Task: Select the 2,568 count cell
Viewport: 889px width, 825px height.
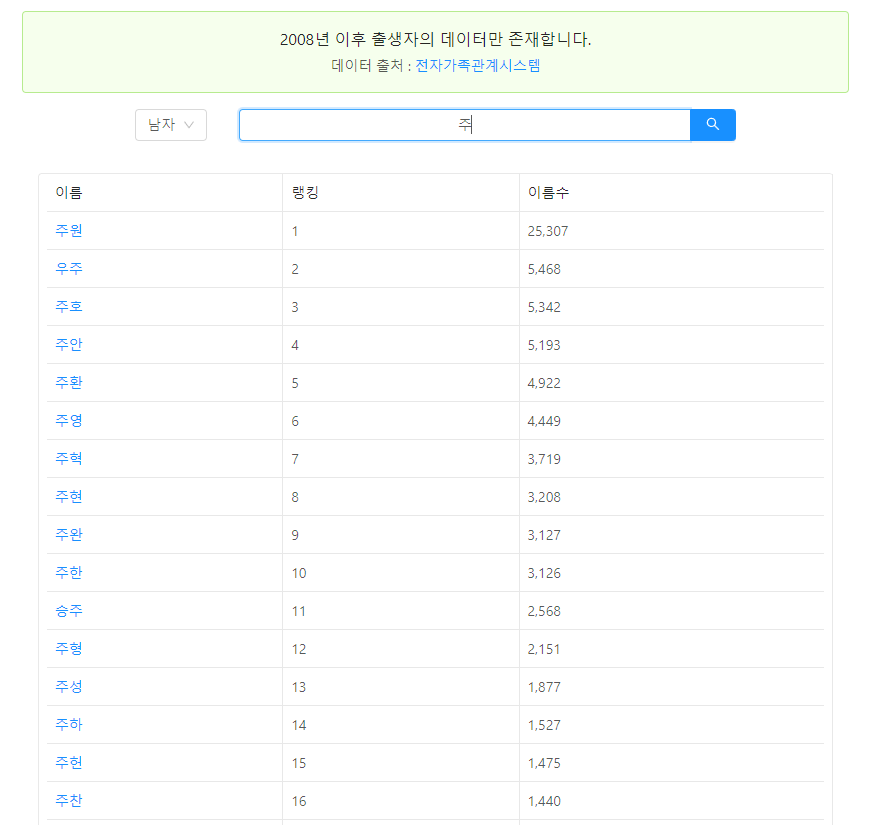Action: click(671, 611)
